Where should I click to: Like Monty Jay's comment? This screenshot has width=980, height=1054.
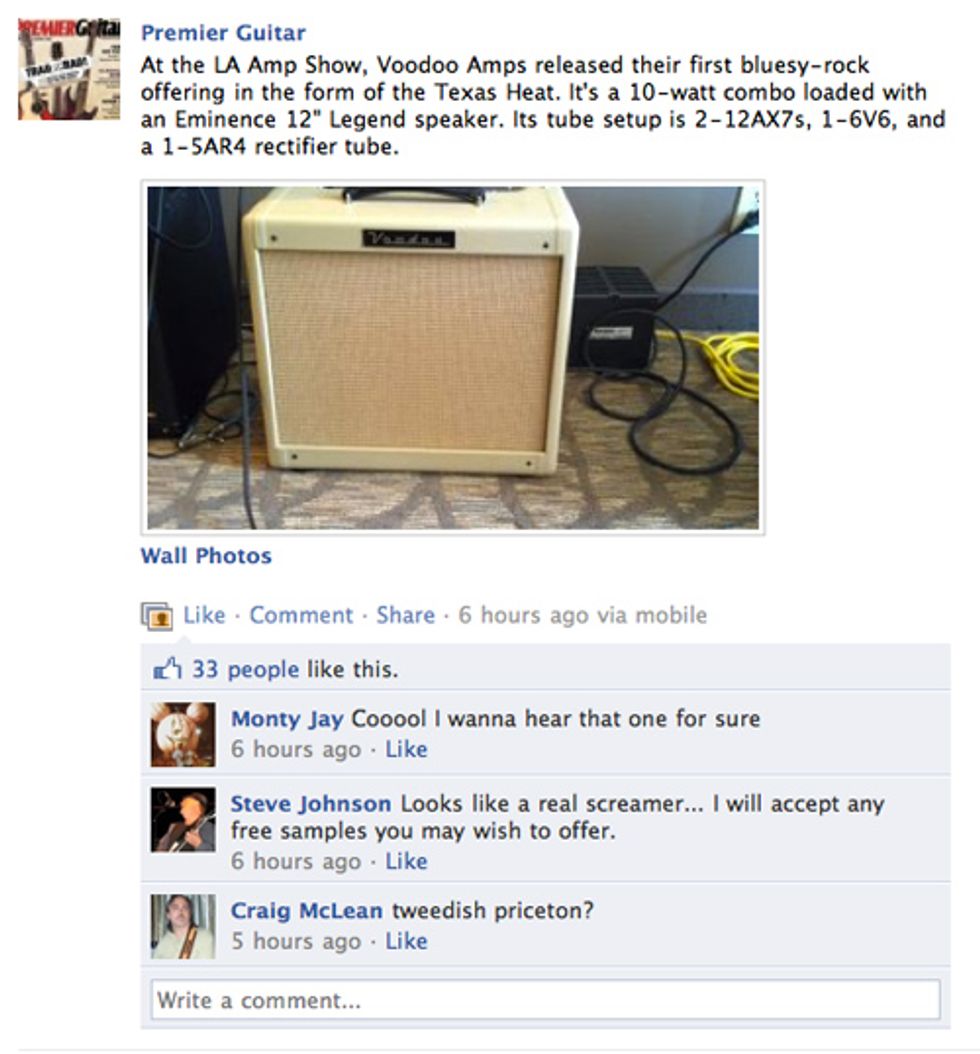(406, 749)
